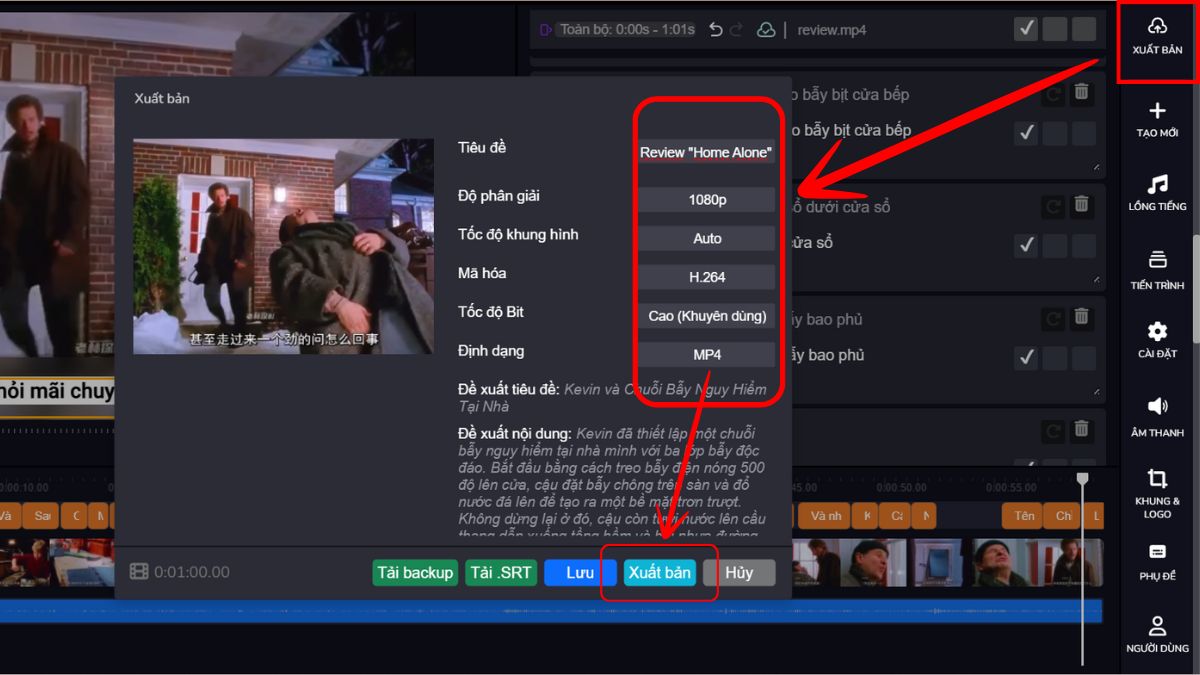Toggle checkbox on the 'bẫy bao phủ' row
Image resolution: width=1200 pixels, height=675 pixels.
point(1026,357)
